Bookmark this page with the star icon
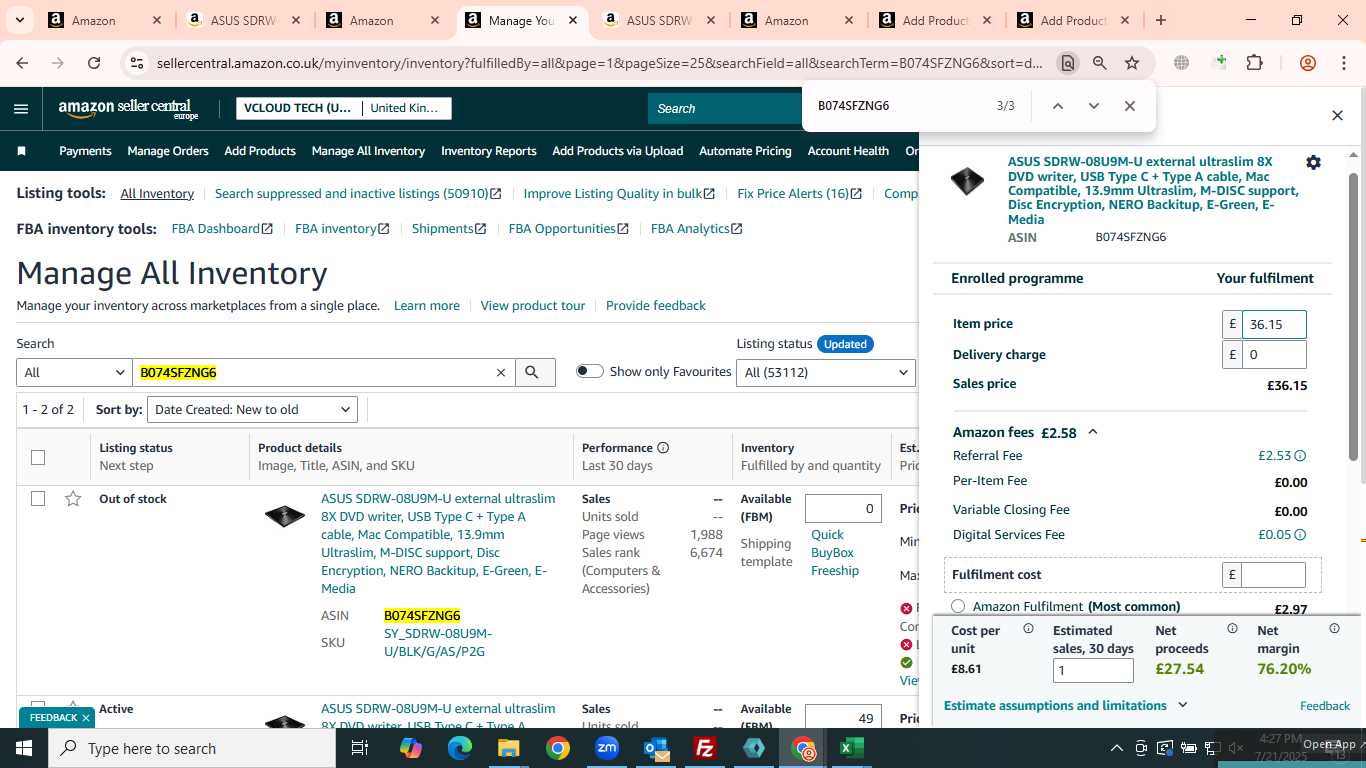The image size is (1366, 768). 1132,63
